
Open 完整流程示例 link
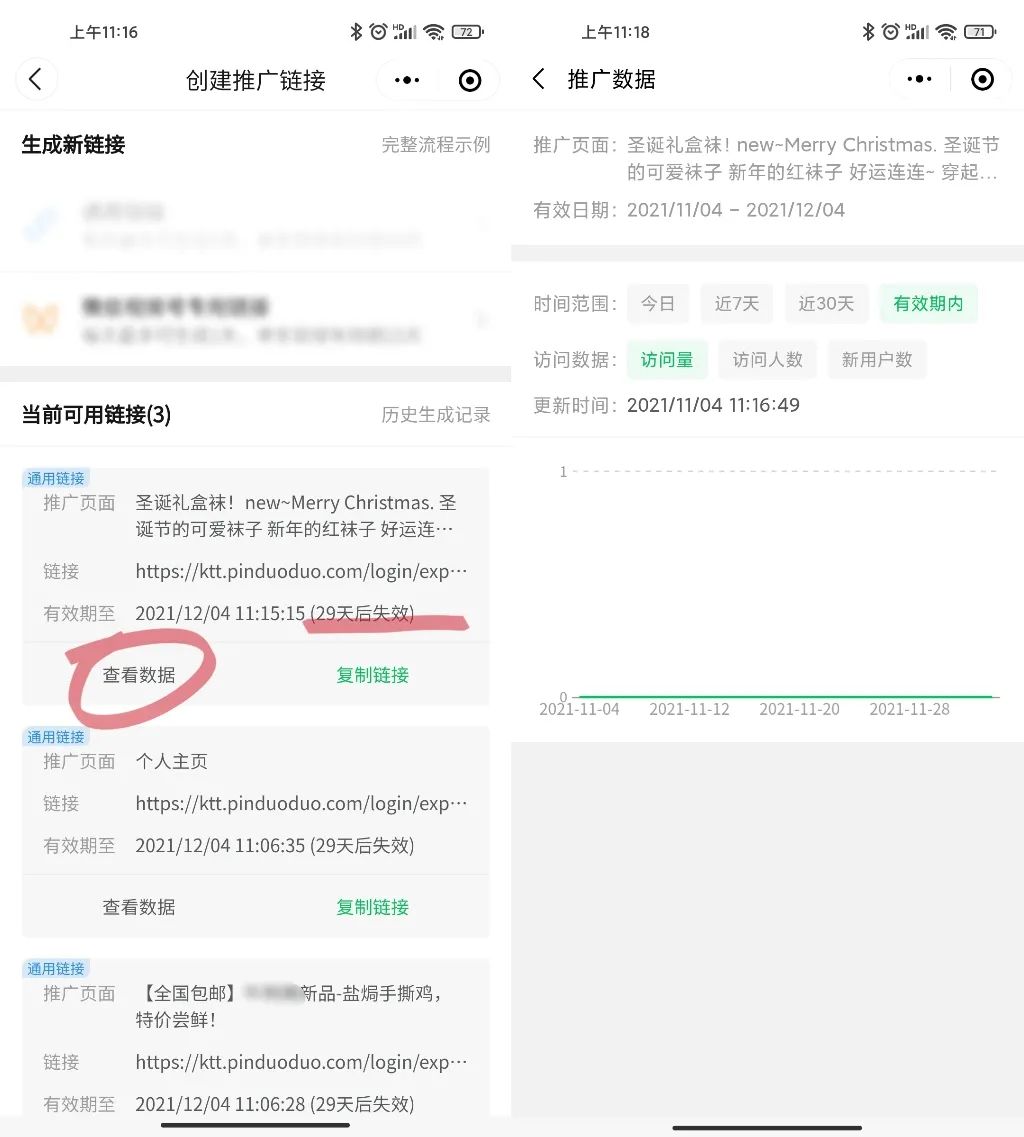[436, 145]
